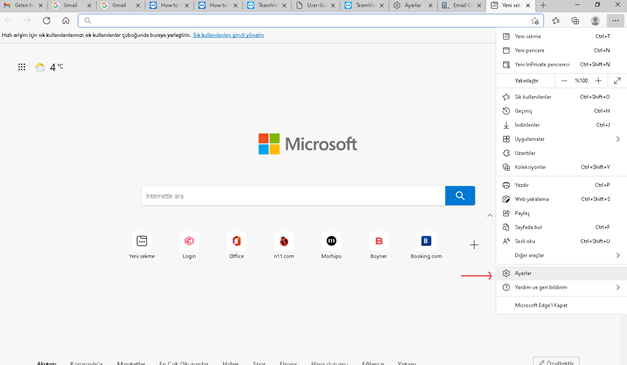
Task: Add page to favorites via address bar star
Action: coord(535,21)
